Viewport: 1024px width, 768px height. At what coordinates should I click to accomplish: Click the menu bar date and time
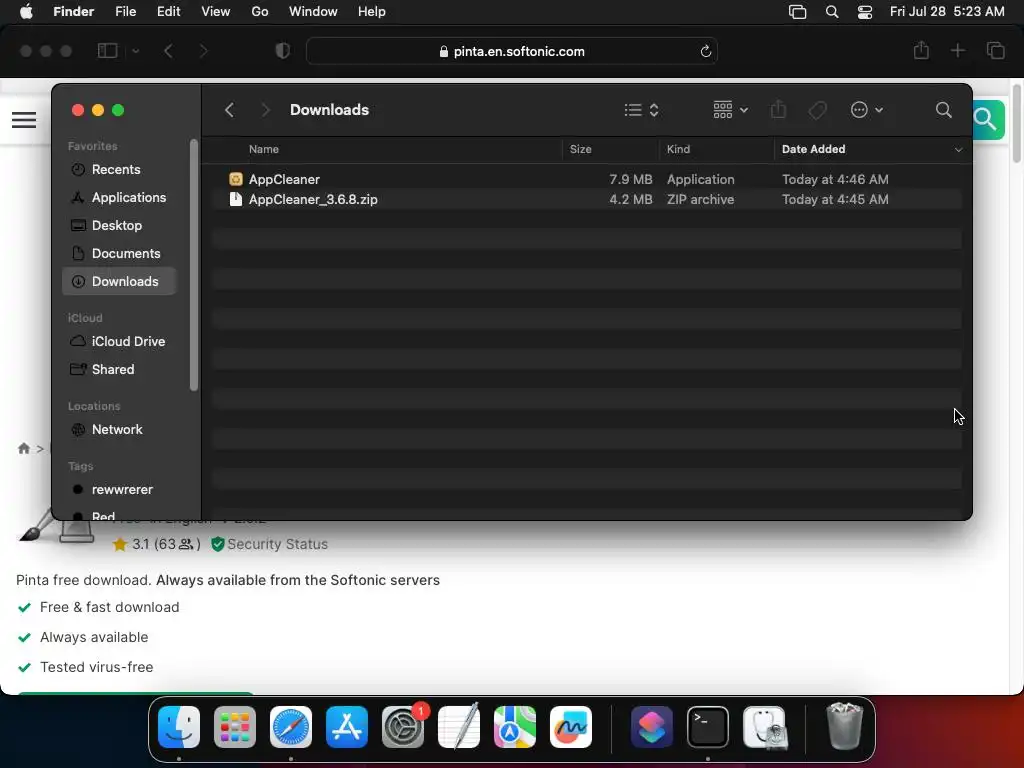(947, 11)
